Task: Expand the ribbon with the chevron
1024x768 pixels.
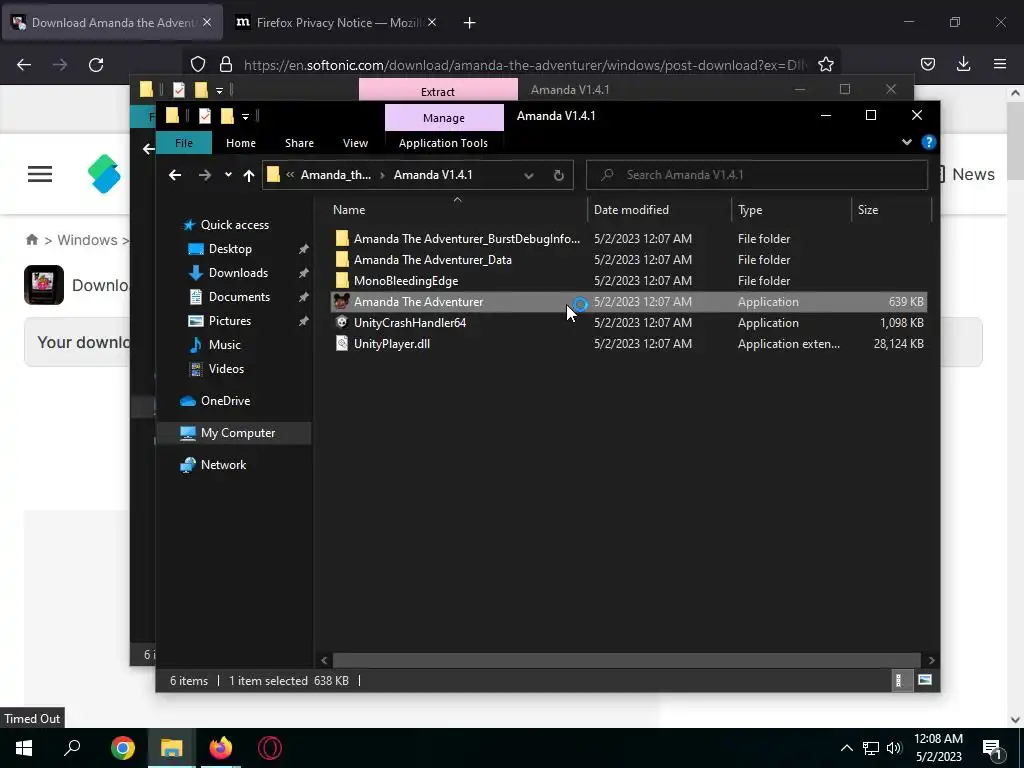Action: click(x=906, y=142)
